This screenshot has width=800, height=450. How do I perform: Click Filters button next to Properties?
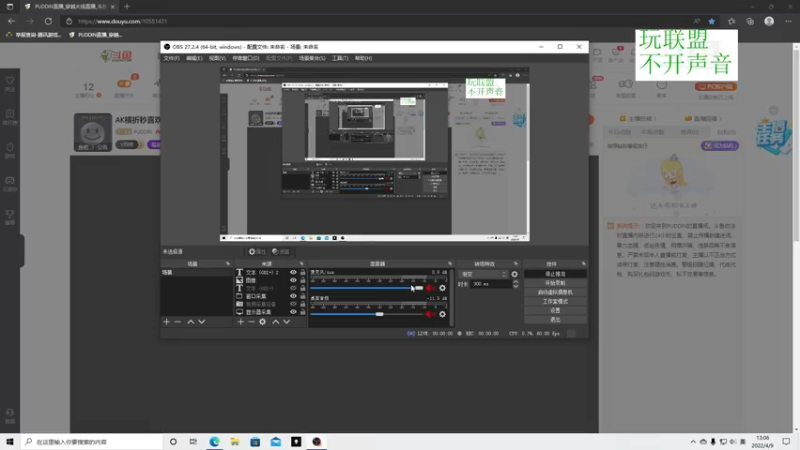click(x=281, y=252)
